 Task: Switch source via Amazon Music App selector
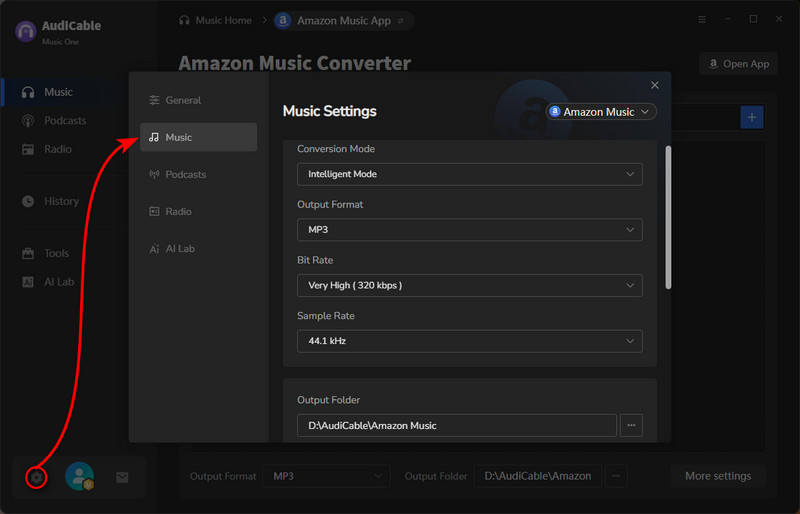click(x=343, y=21)
